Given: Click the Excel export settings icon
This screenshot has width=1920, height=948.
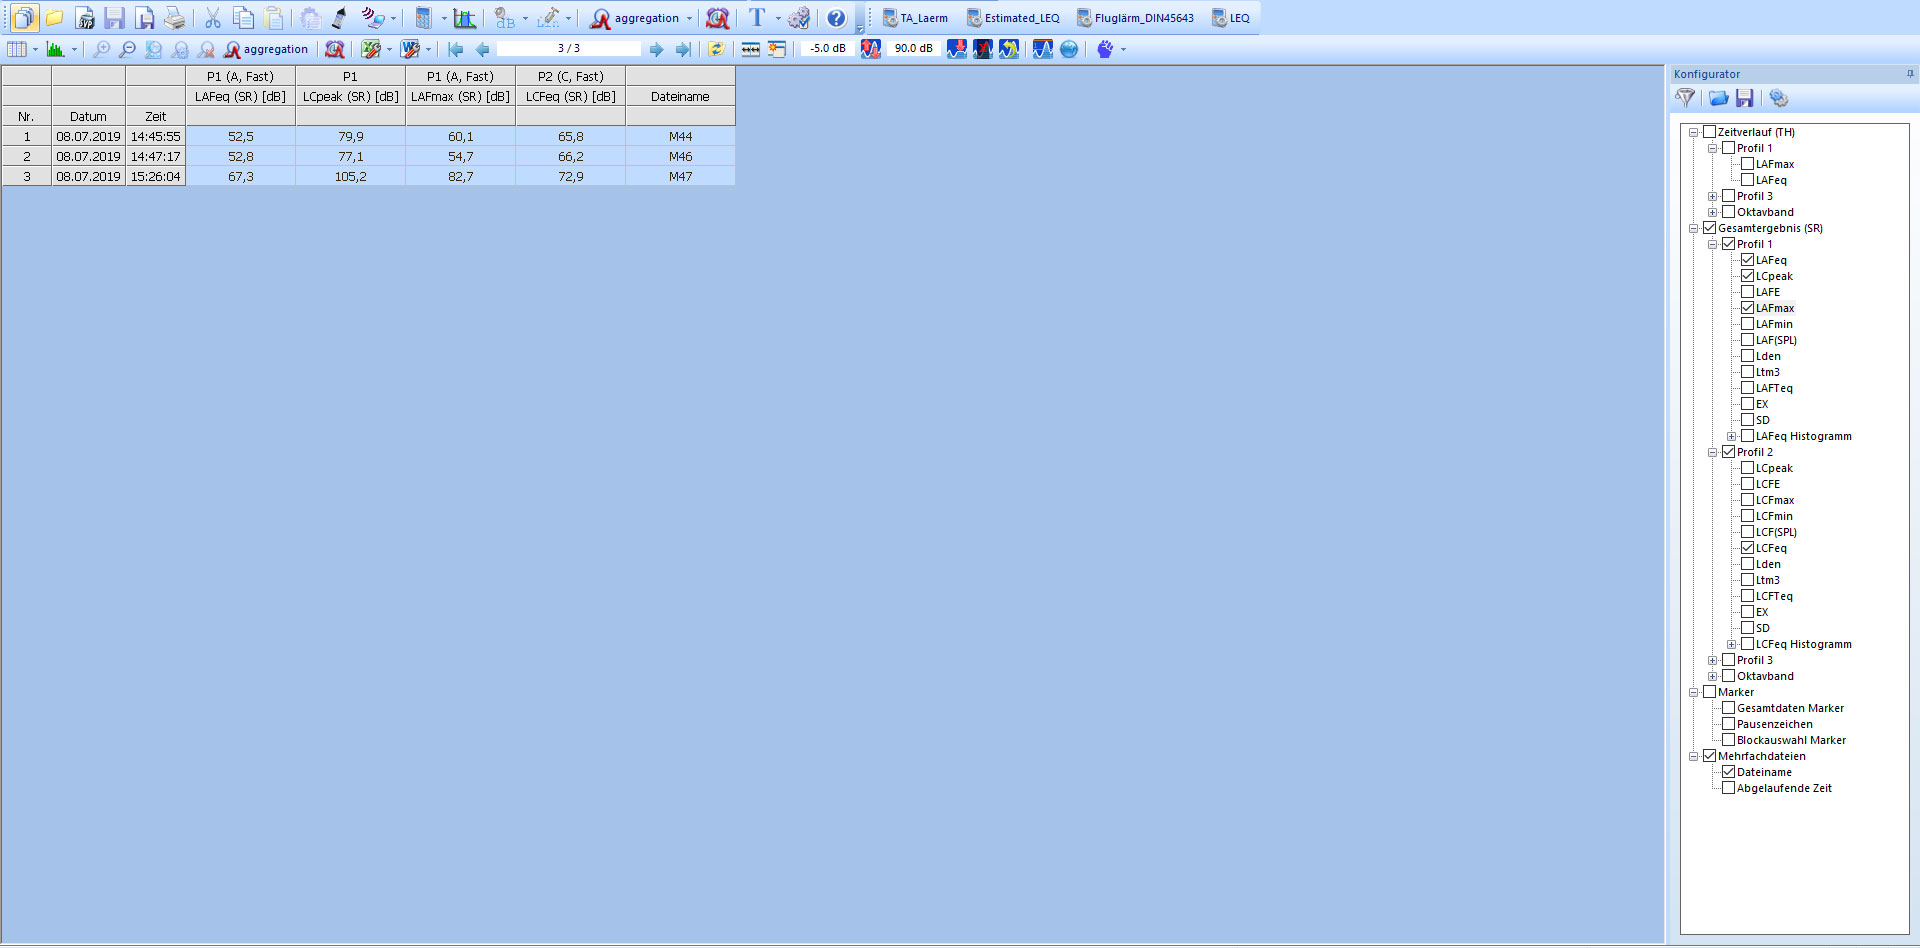Looking at the screenshot, I should (x=371, y=49).
